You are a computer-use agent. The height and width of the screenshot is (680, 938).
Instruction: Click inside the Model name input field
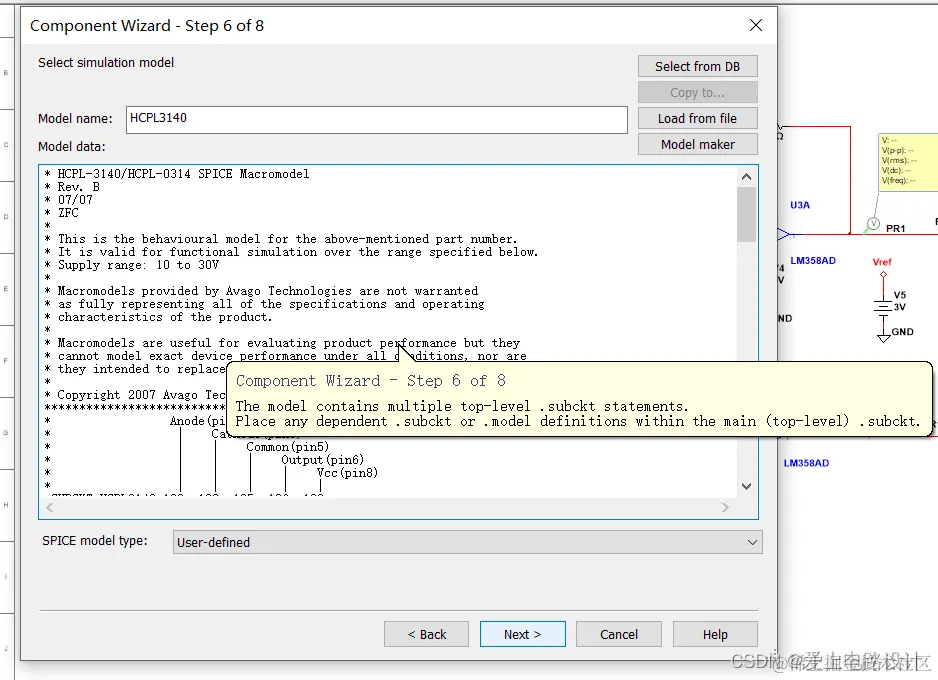[x=375, y=119]
